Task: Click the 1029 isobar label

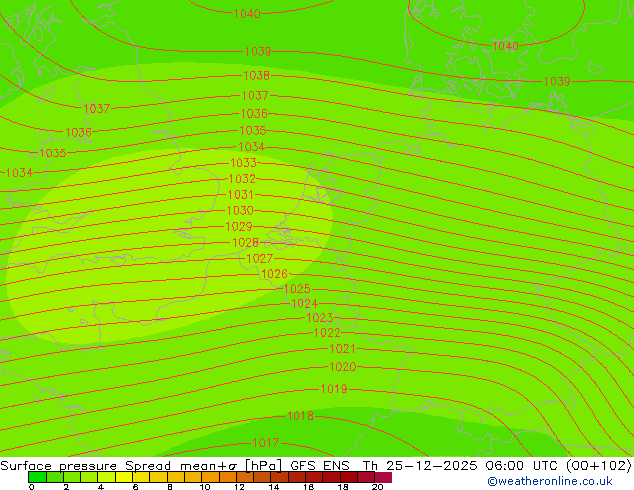Action: pos(239,227)
